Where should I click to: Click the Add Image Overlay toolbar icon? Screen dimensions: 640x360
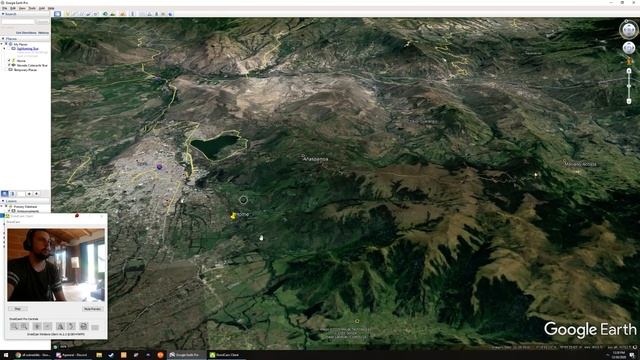pos(88,14)
